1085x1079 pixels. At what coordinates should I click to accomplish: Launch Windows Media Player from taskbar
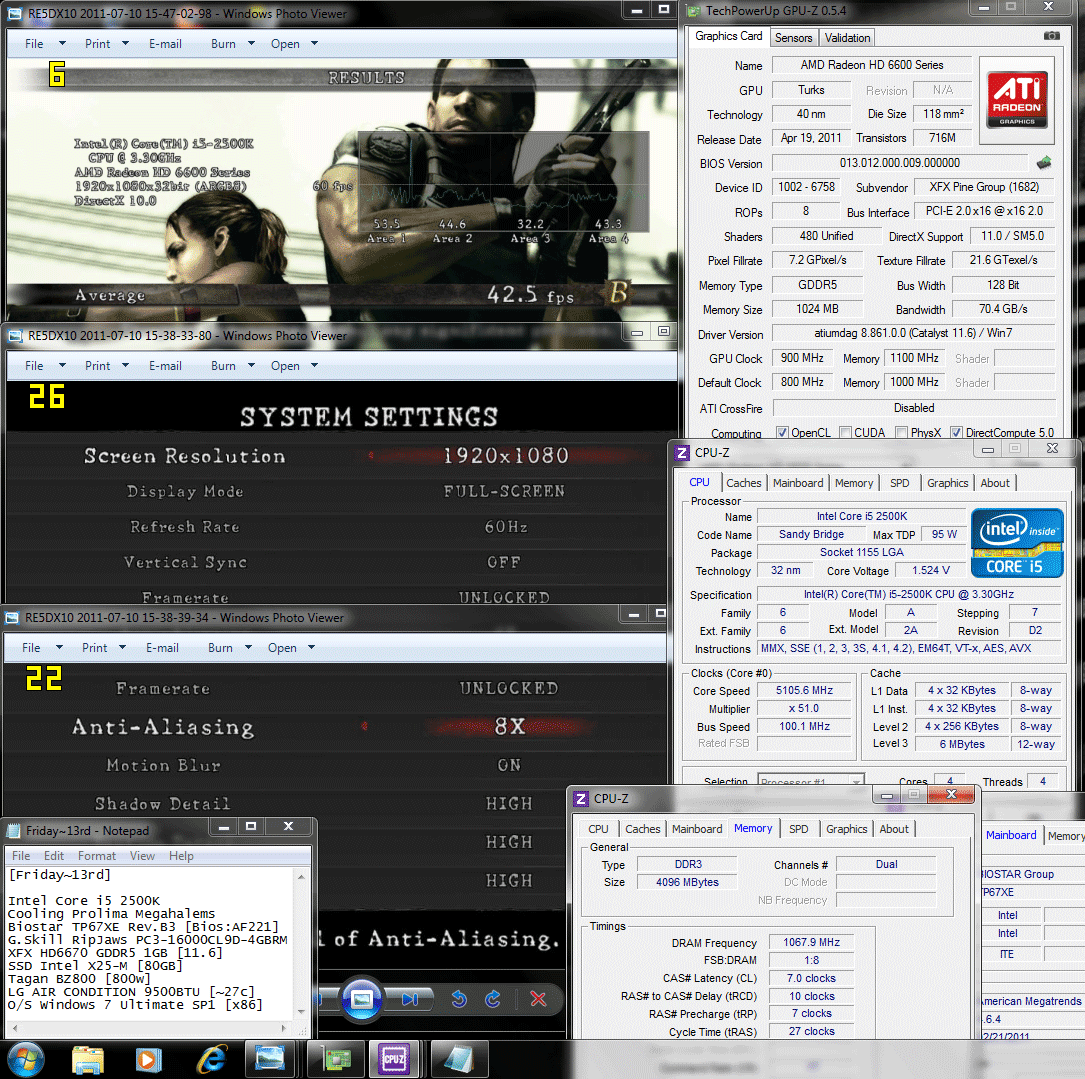[x=148, y=1059]
